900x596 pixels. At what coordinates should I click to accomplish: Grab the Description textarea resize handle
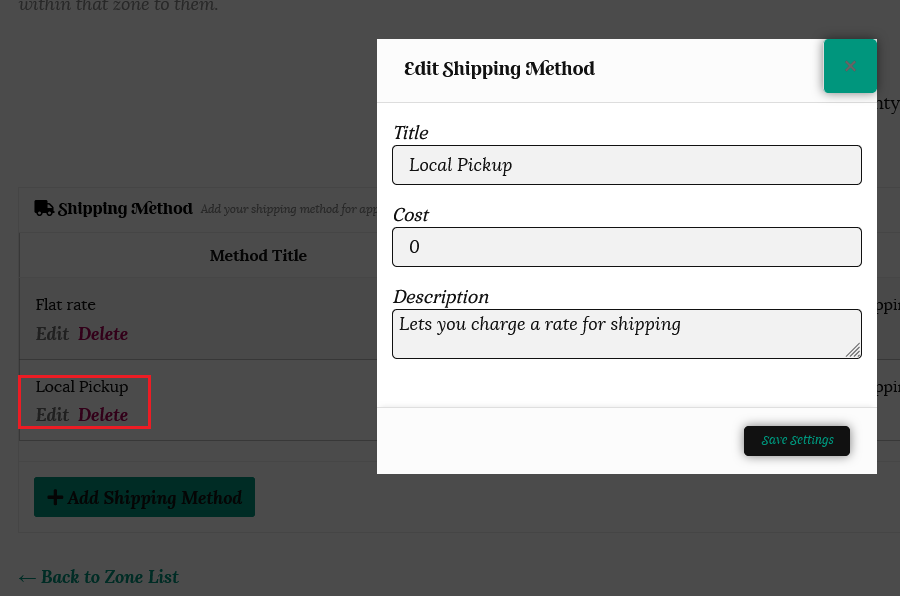pos(853,350)
